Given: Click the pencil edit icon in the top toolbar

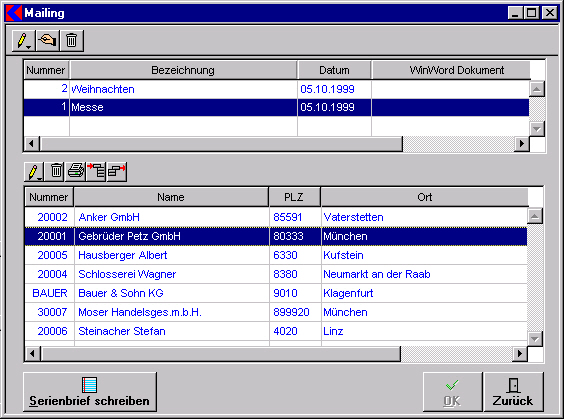Looking at the screenshot, I should (24, 41).
